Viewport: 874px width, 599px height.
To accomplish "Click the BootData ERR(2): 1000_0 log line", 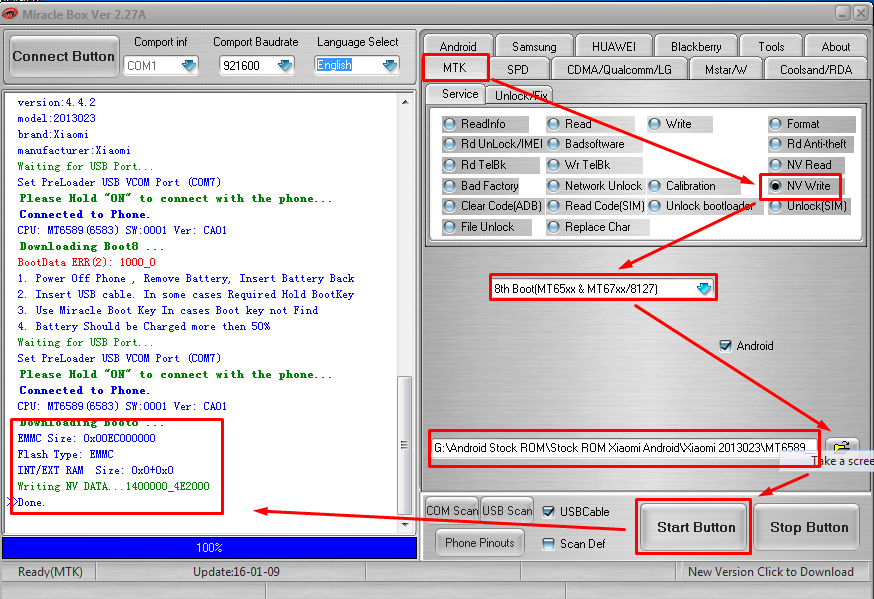I will (x=86, y=262).
